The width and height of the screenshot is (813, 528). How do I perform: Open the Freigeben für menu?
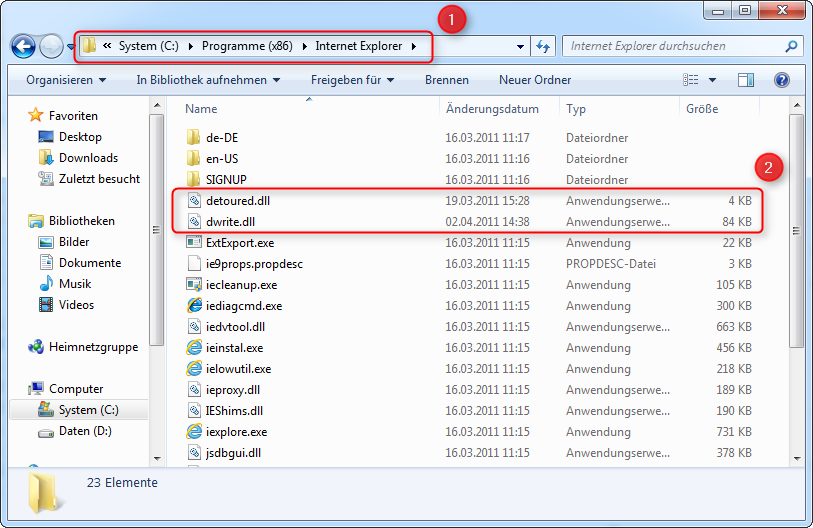[x=353, y=80]
